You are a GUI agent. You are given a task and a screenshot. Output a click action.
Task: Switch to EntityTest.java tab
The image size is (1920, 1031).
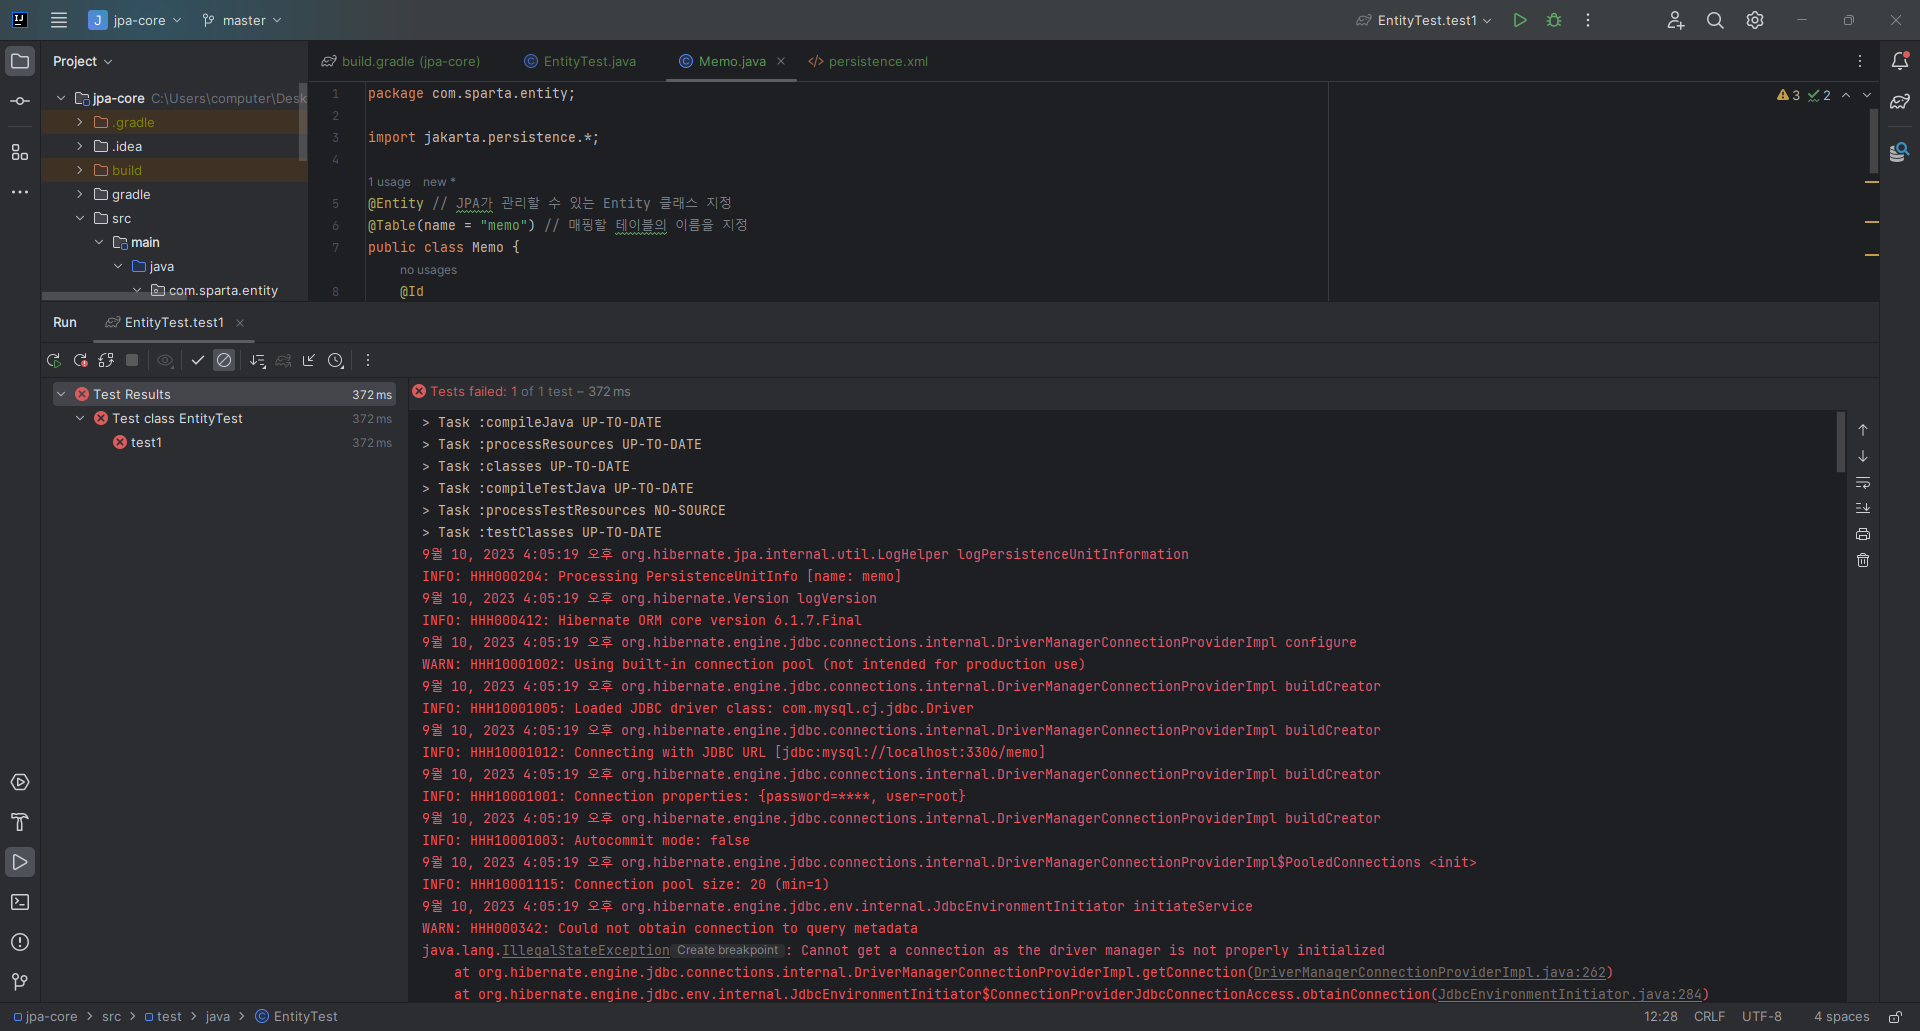580,61
